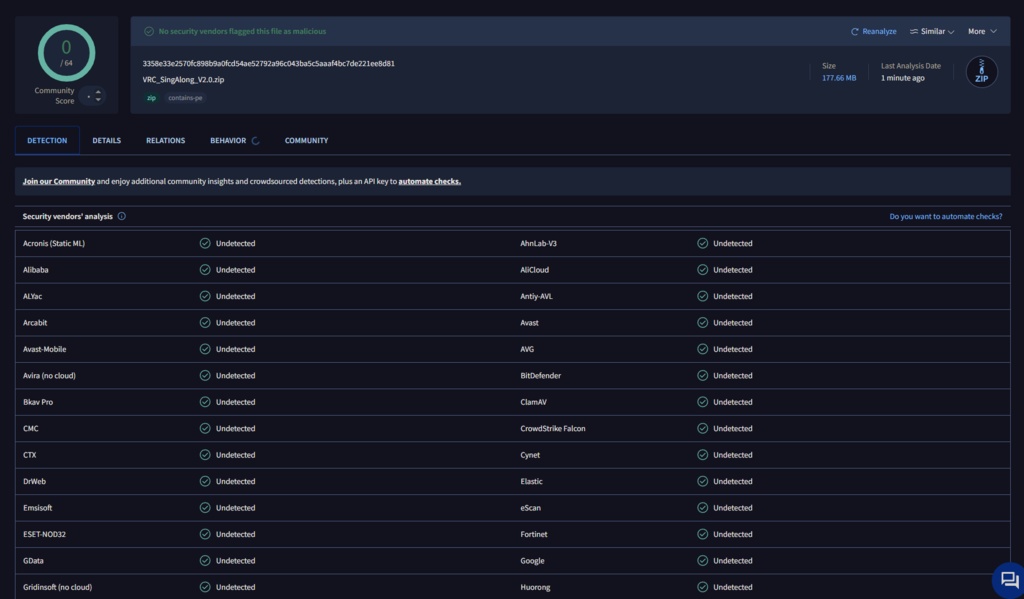Click the no vendors flagged status icon

[149, 31]
